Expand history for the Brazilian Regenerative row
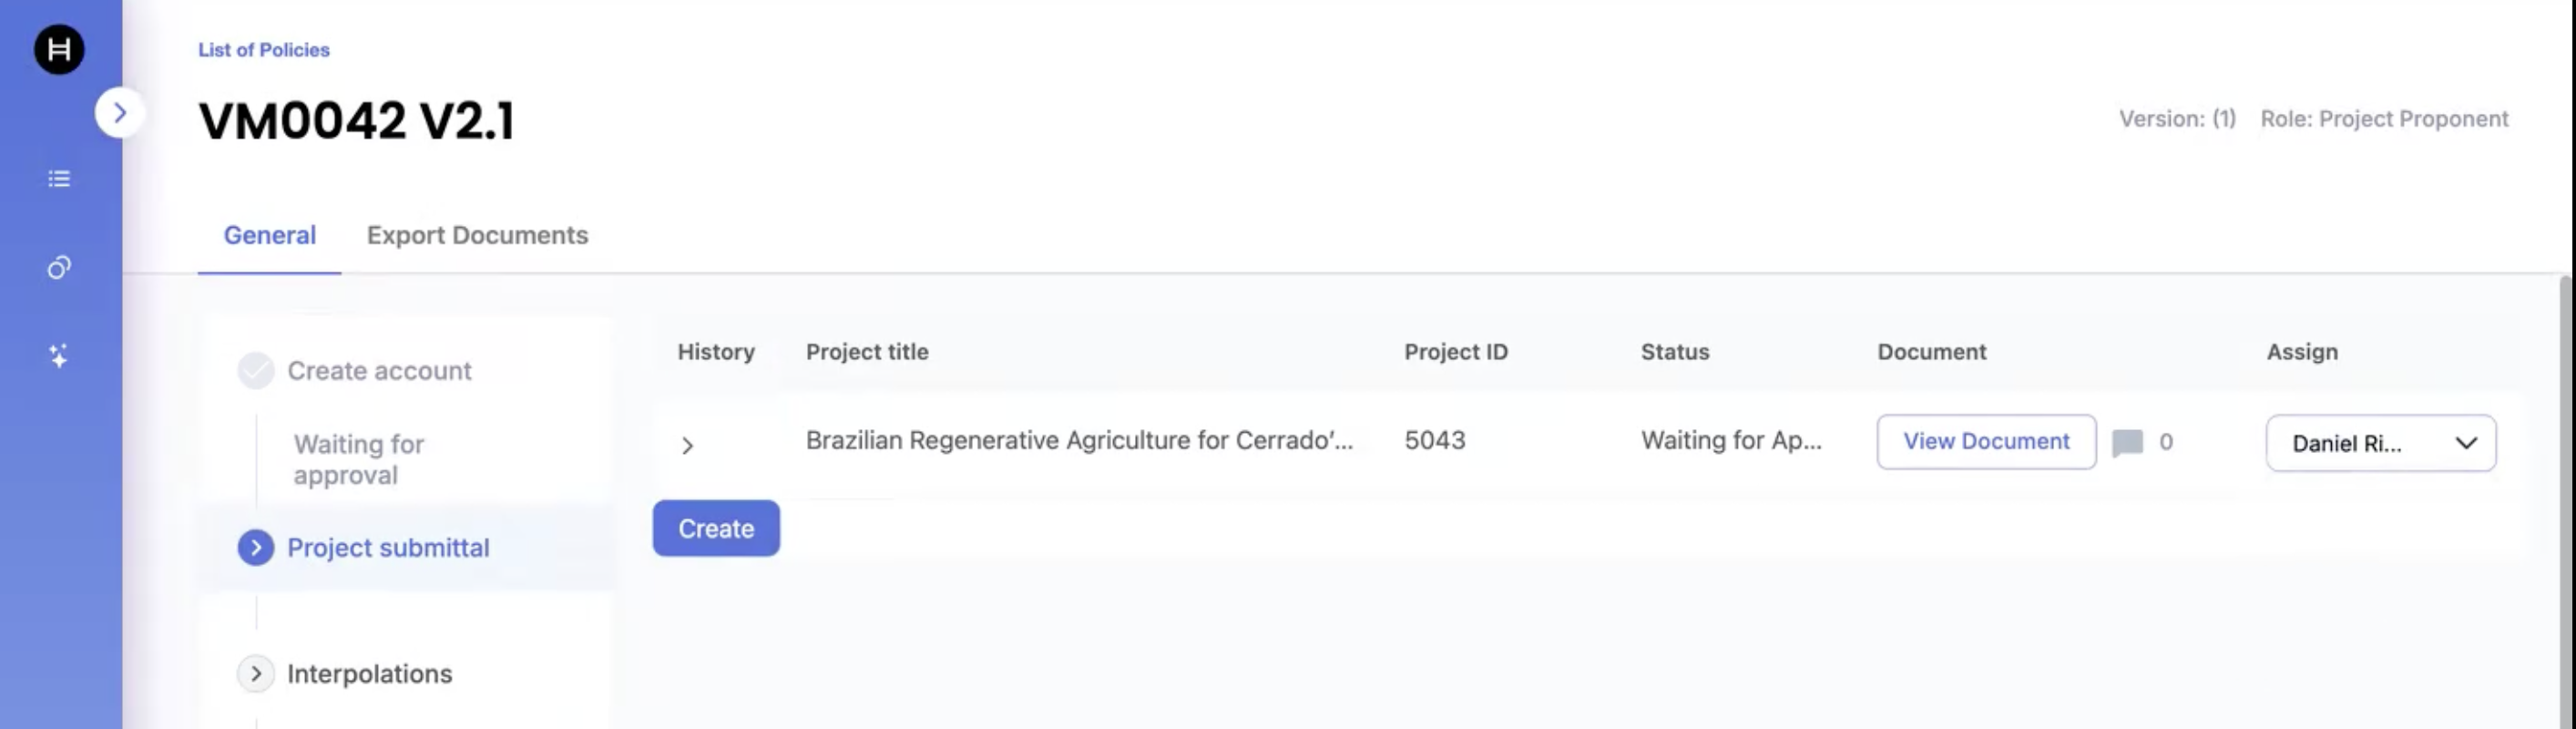Viewport: 2576px width, 729px height. (x=687, y=445)
